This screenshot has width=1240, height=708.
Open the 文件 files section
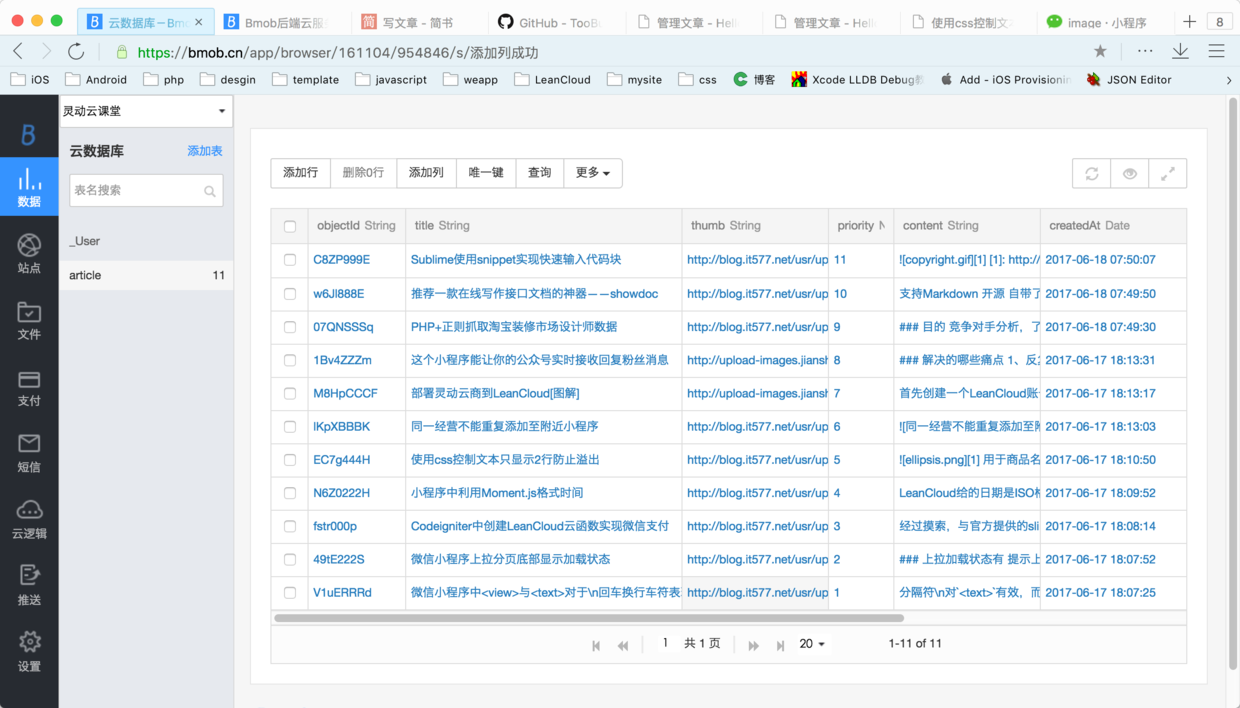click(29, 320)
